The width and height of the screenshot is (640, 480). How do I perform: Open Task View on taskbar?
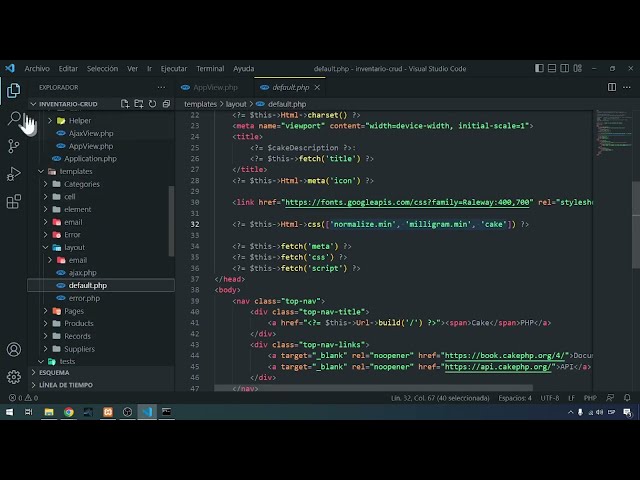pyautogui.click(x=29, y=412)
